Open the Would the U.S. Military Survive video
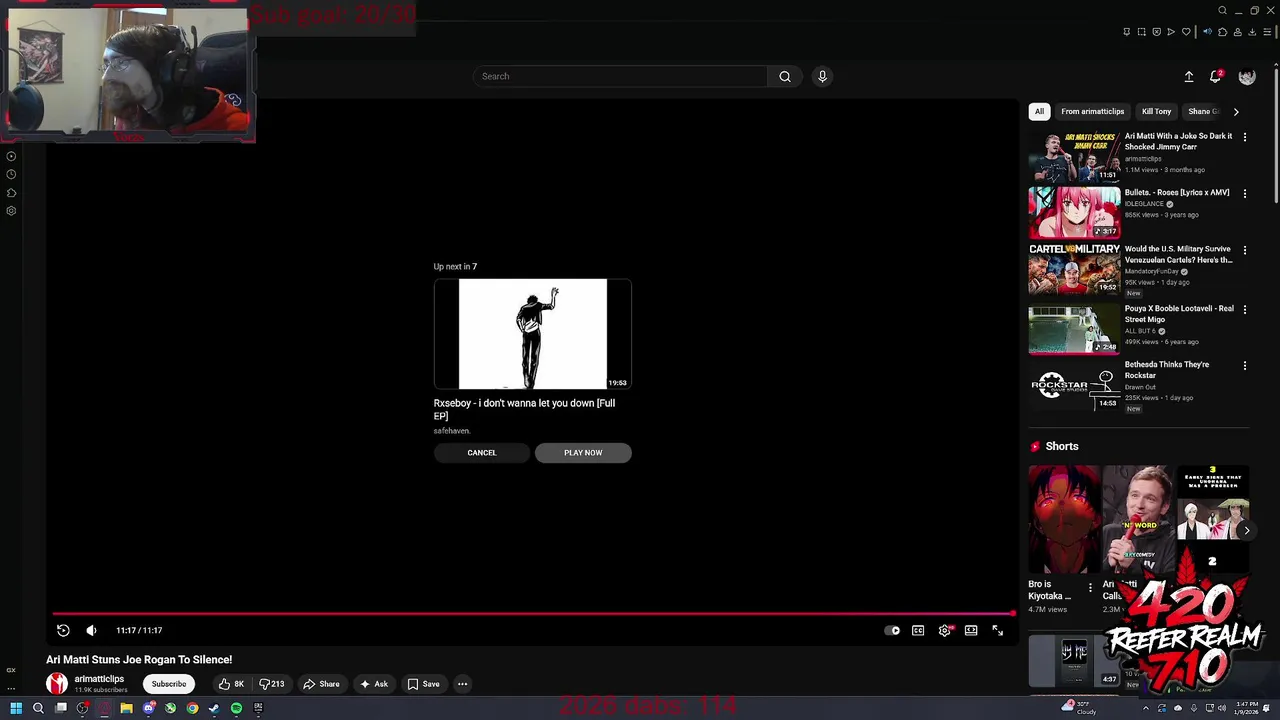The width and height of the screenshot is (1280, 720). pyautogui.click(x=1179, y=254)
